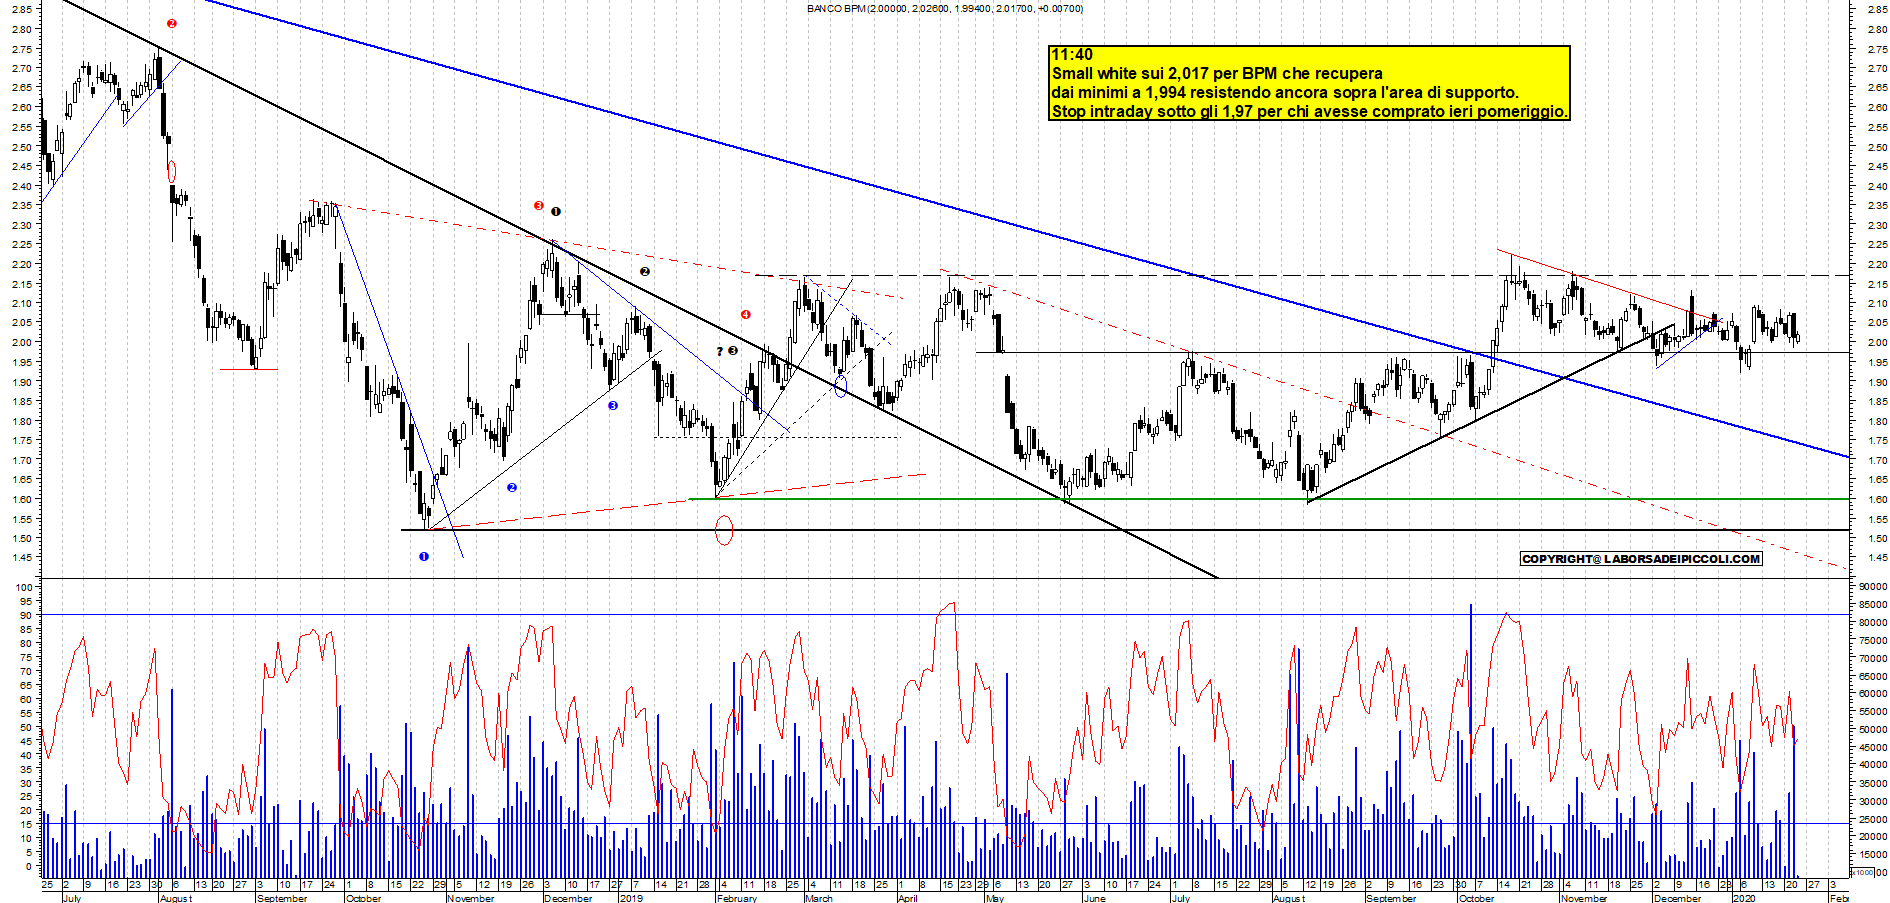This screenshot has width=1890, height=903.
Task: Click the BANCO BPM chart title text
Action: click(944, 9)
